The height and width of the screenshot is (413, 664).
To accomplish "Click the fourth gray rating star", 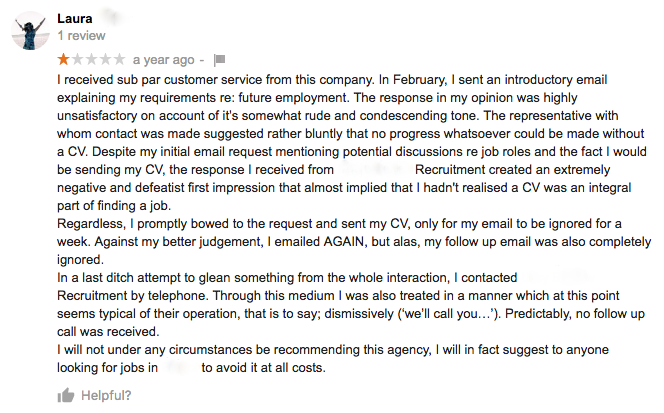I will pyautogui.click(x=105, y=60).
